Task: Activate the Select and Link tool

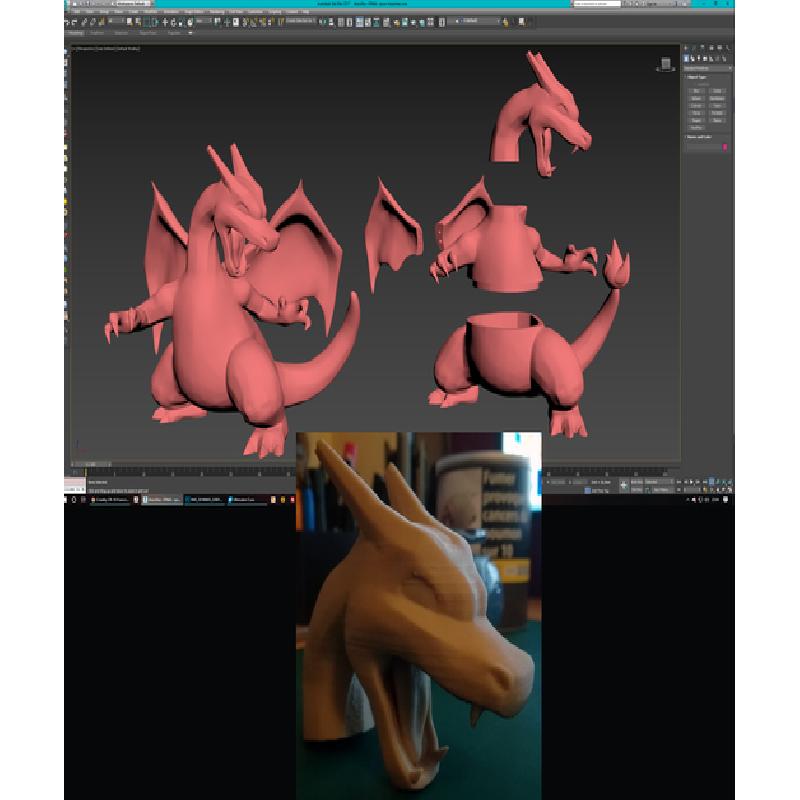Action: coord(84,22)
